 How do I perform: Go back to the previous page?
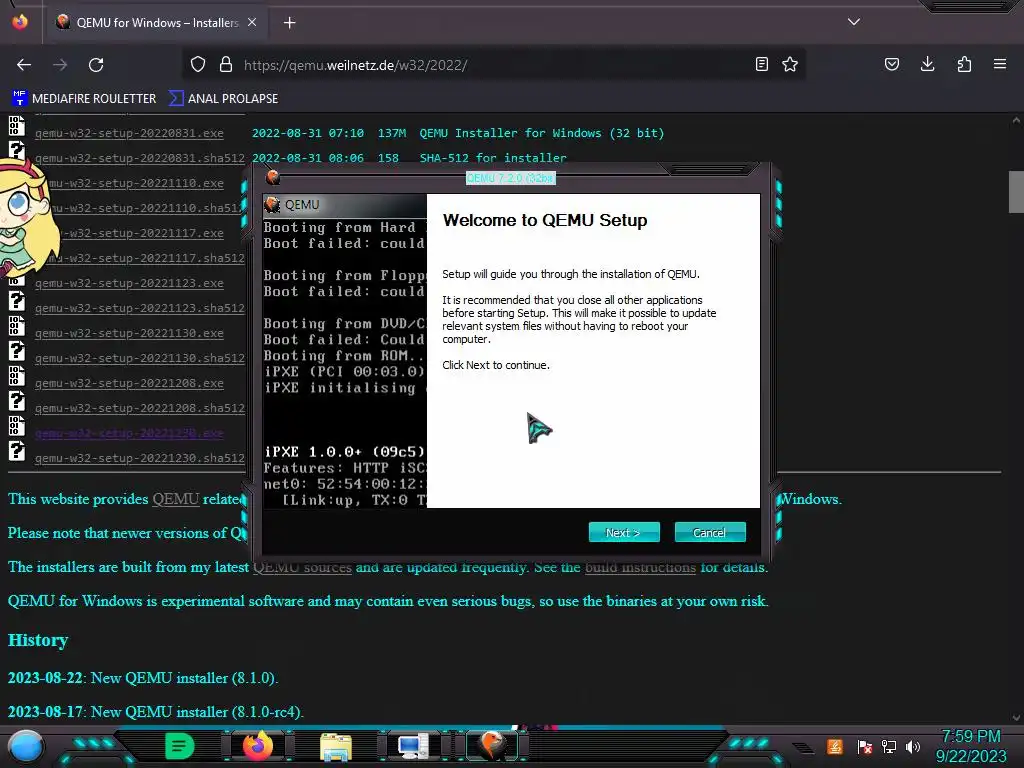click(x=24, y=65)
